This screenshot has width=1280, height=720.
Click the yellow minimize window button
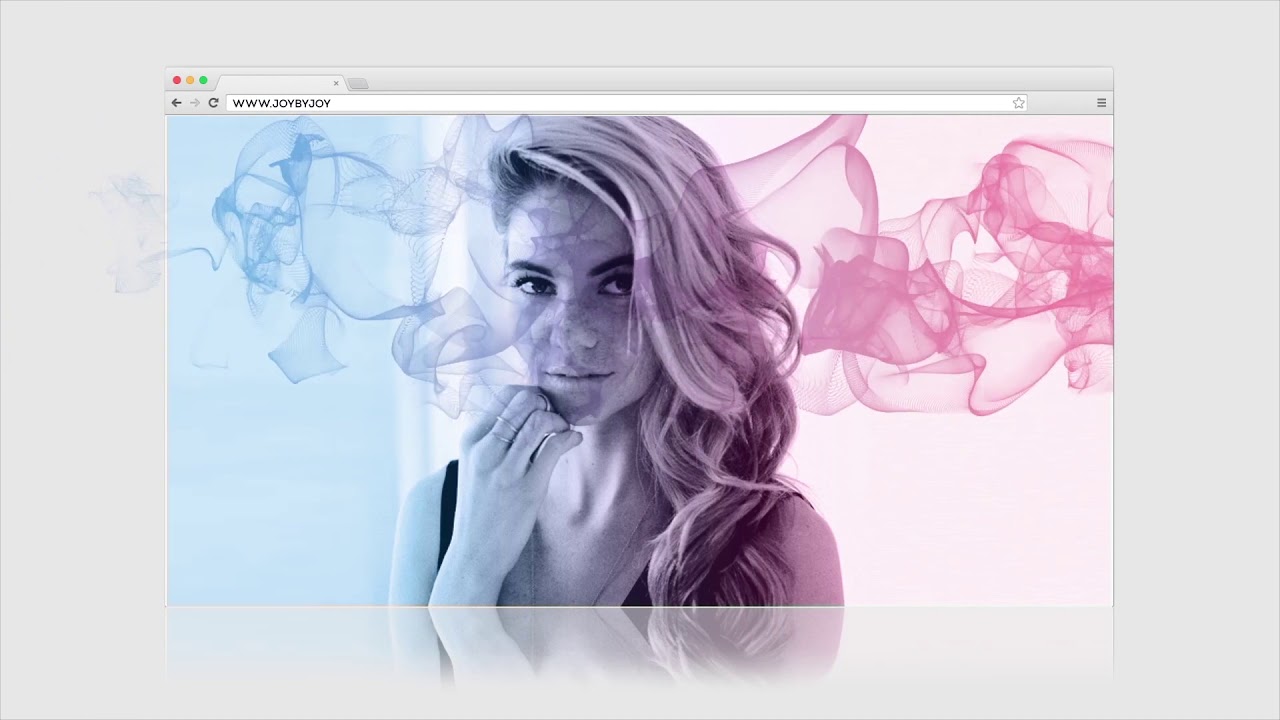point(190,80)
